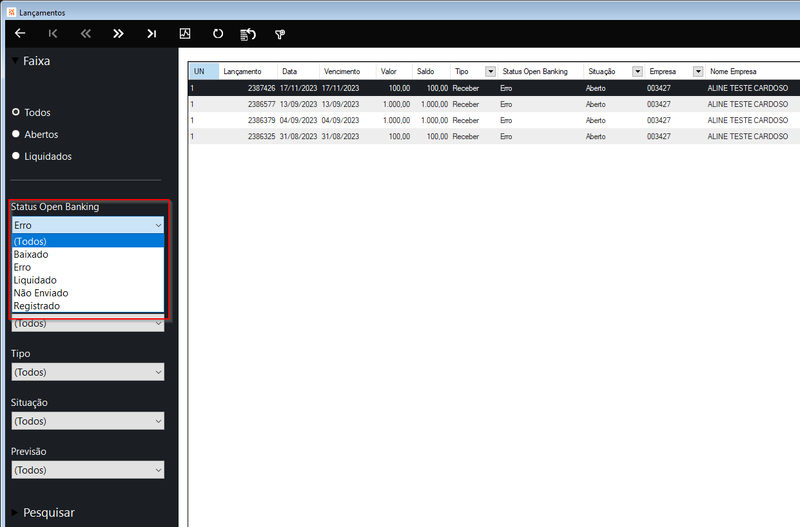Viewport: 800px width, 527px height.
Task: Sort by the Saldo column header
Action: click(x=431, y=71)
